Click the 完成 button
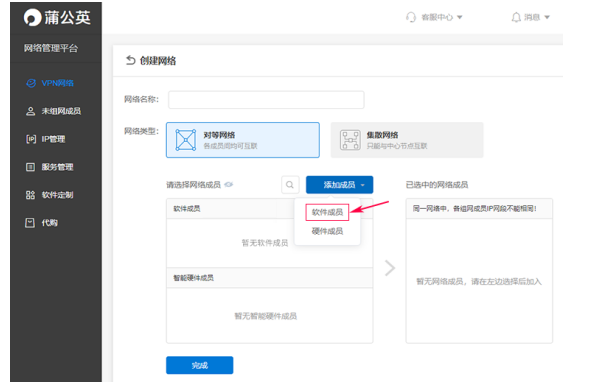Image resolution: width=615 pixels, height=386 pixels. point(200,365)
